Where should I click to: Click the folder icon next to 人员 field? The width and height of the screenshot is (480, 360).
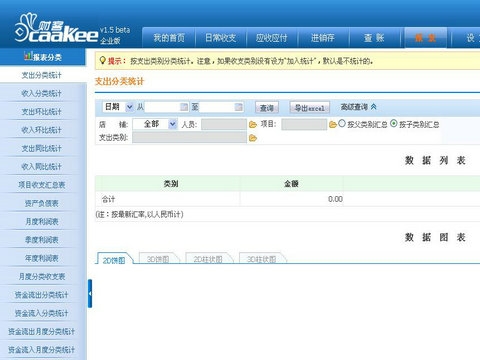click(x=253, y=125)
